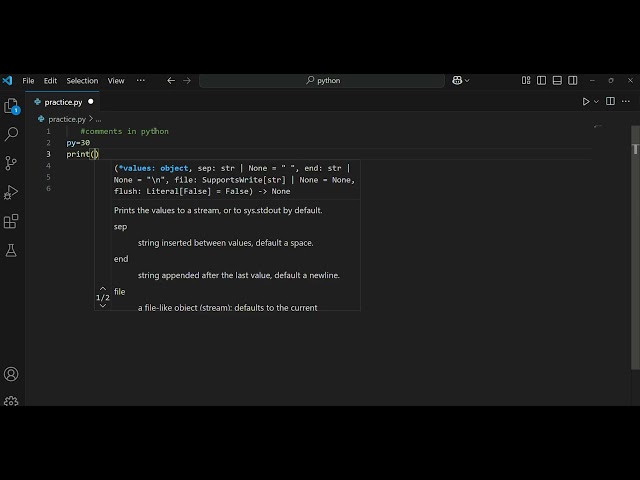640x480 pixels.
Task: Click the 'end' parameter heading
Action: (x=121, y=259)
